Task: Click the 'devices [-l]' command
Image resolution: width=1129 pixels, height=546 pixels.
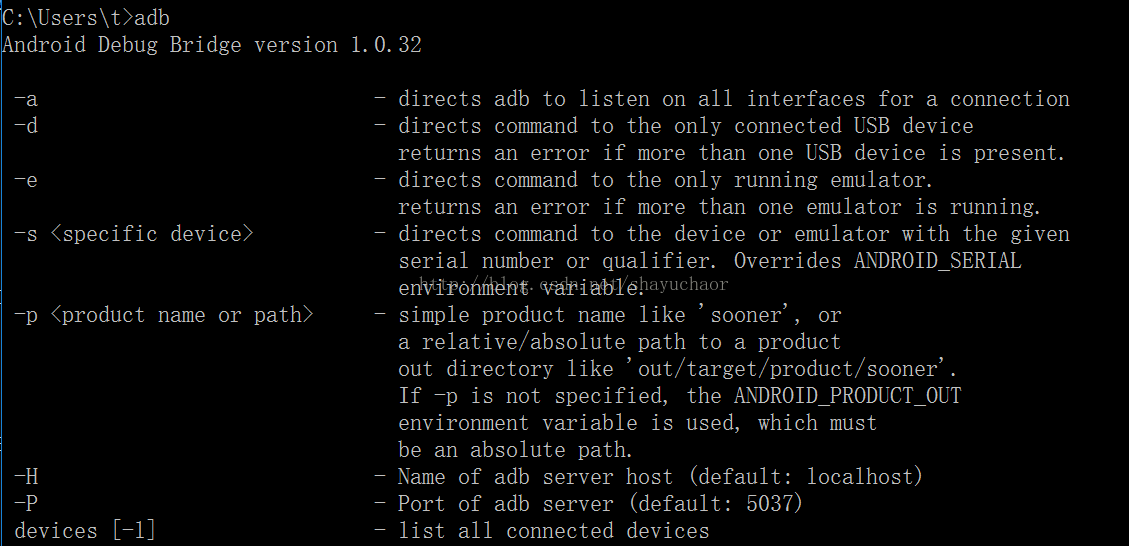Action: click(x=85, y=531)
